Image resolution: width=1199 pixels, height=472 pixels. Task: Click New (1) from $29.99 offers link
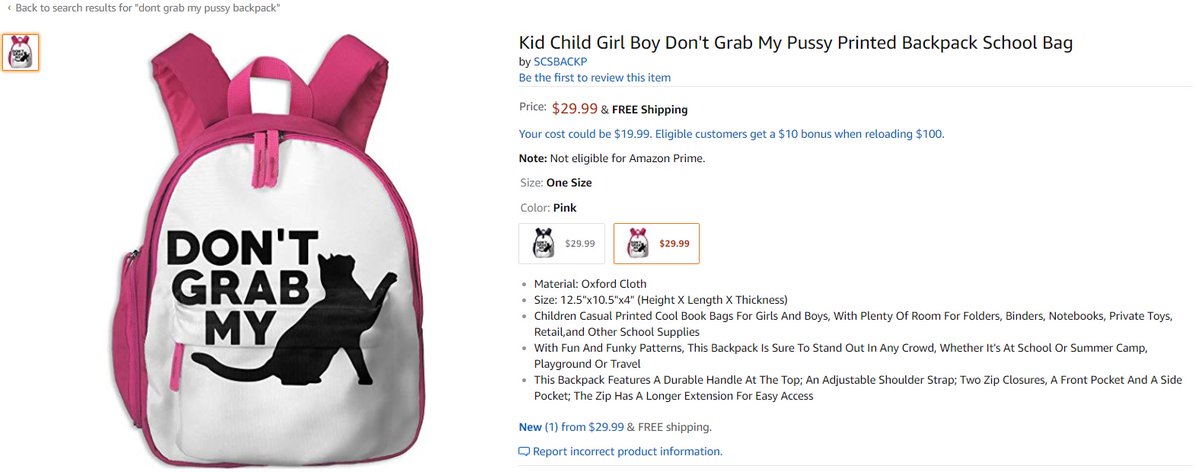coord(571,427)
